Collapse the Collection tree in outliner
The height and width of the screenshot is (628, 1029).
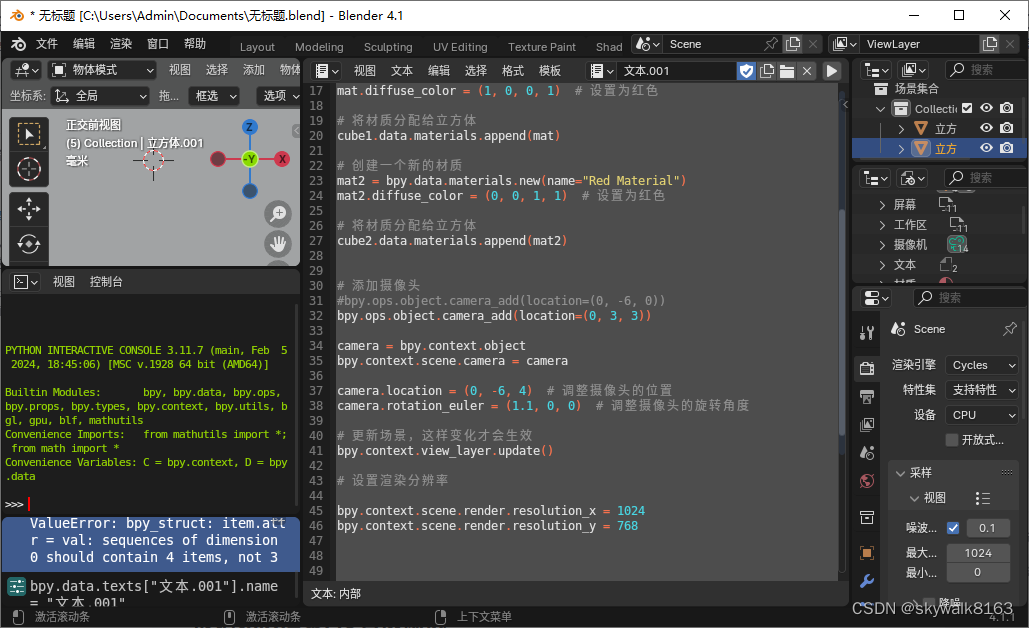tap(881, 109)
